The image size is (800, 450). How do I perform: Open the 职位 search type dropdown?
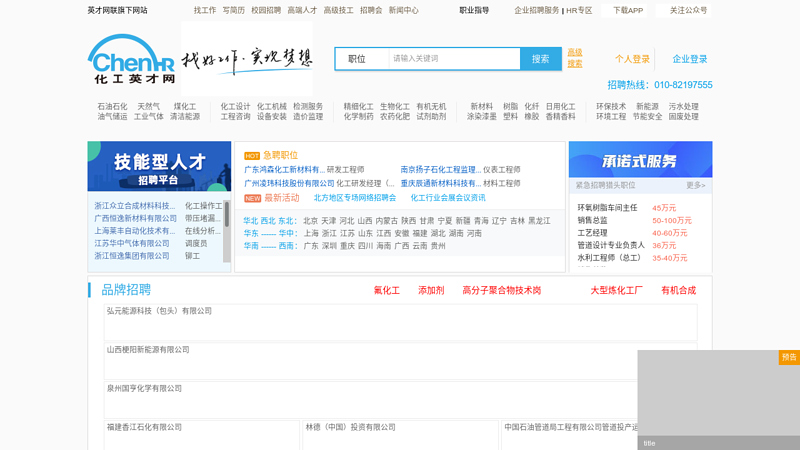[x=362, y=59]
